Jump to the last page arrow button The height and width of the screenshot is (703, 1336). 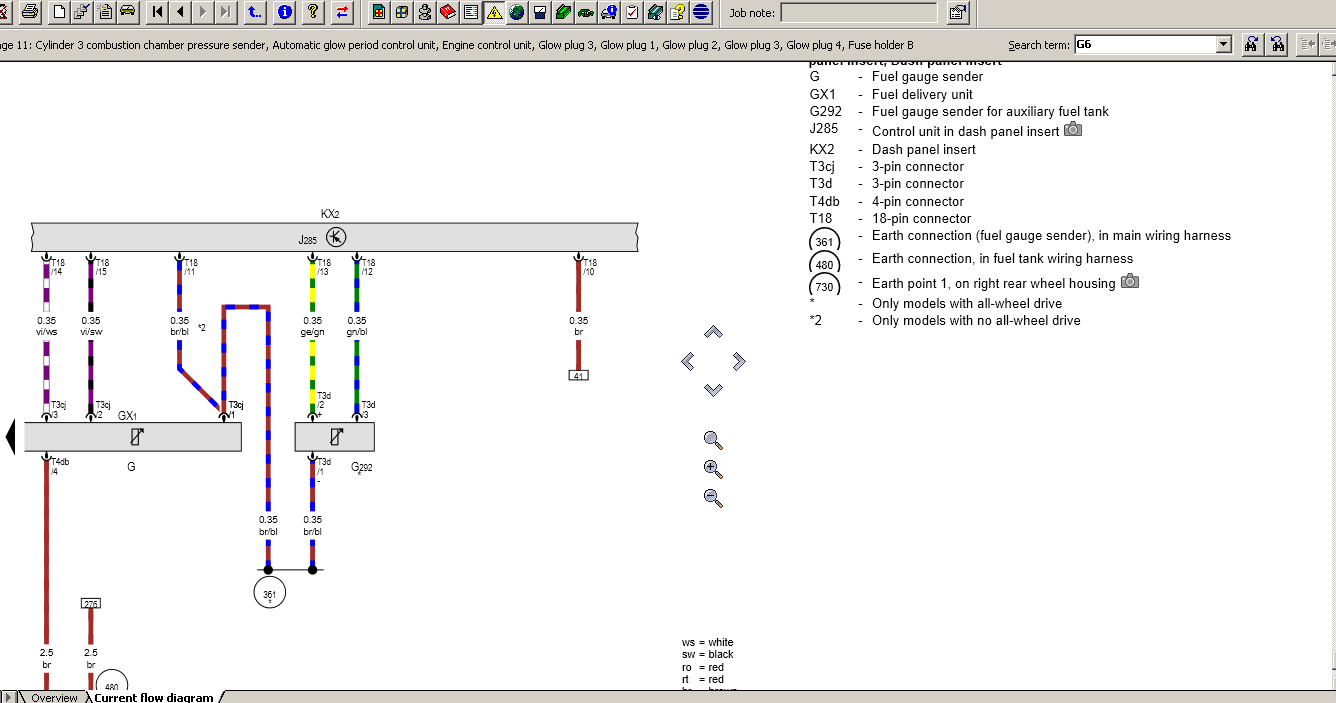226,12
